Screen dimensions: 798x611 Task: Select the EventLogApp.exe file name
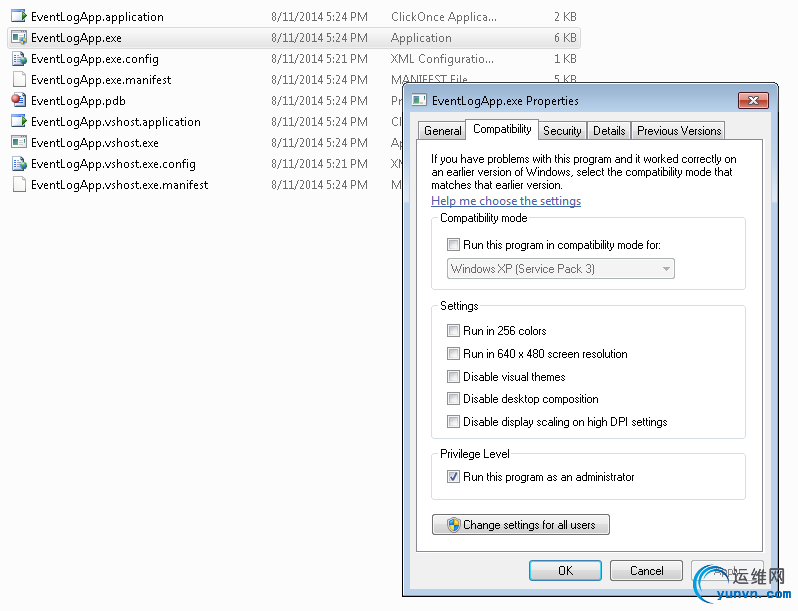point(76,38)
